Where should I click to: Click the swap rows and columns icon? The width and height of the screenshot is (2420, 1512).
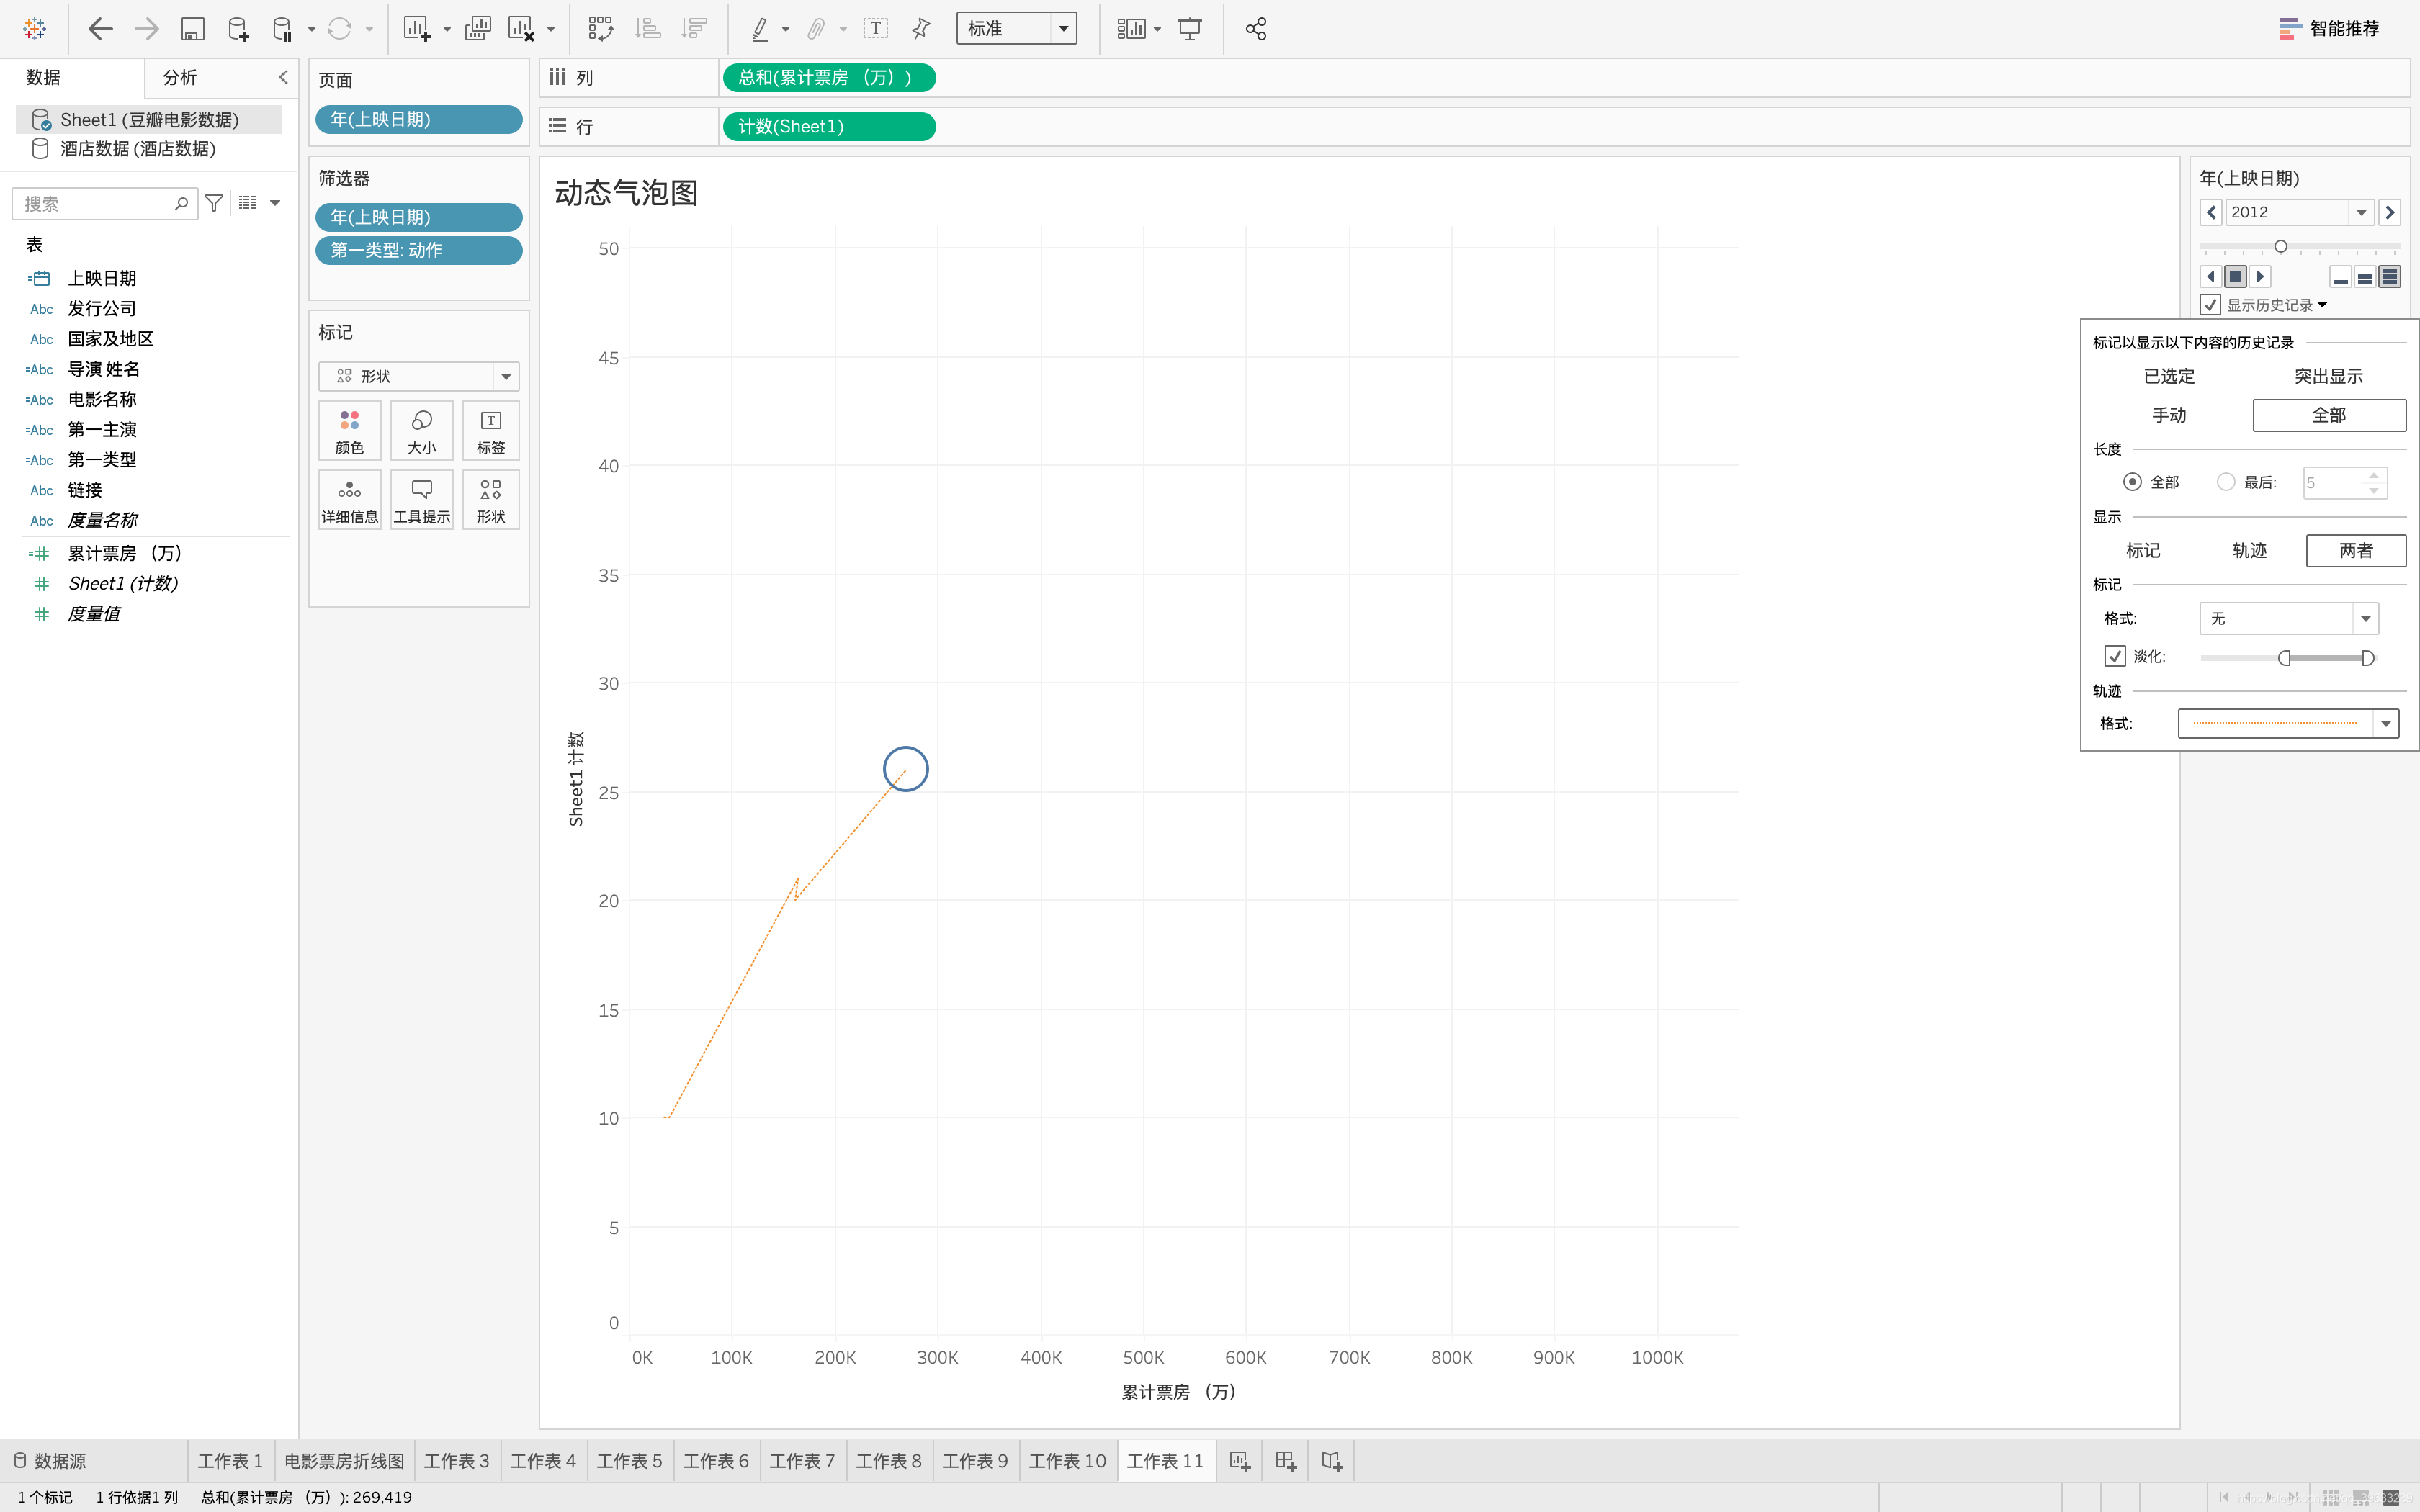tap(600, 29)
